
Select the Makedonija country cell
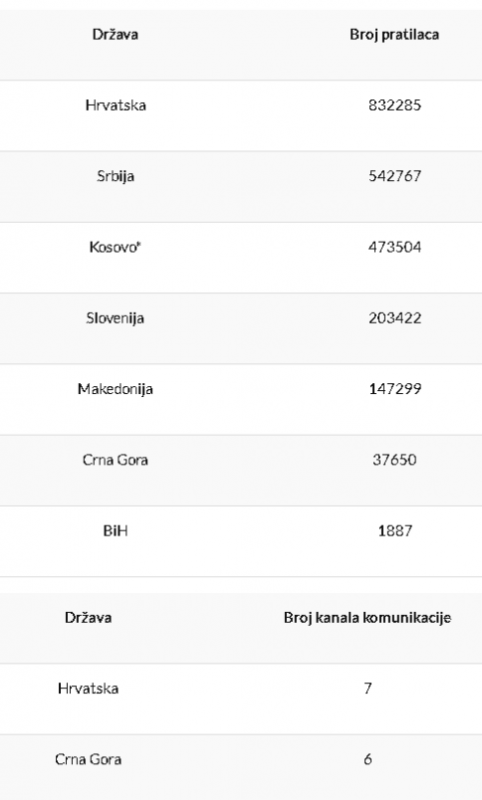pyautogui.click(x=115, y=389)
